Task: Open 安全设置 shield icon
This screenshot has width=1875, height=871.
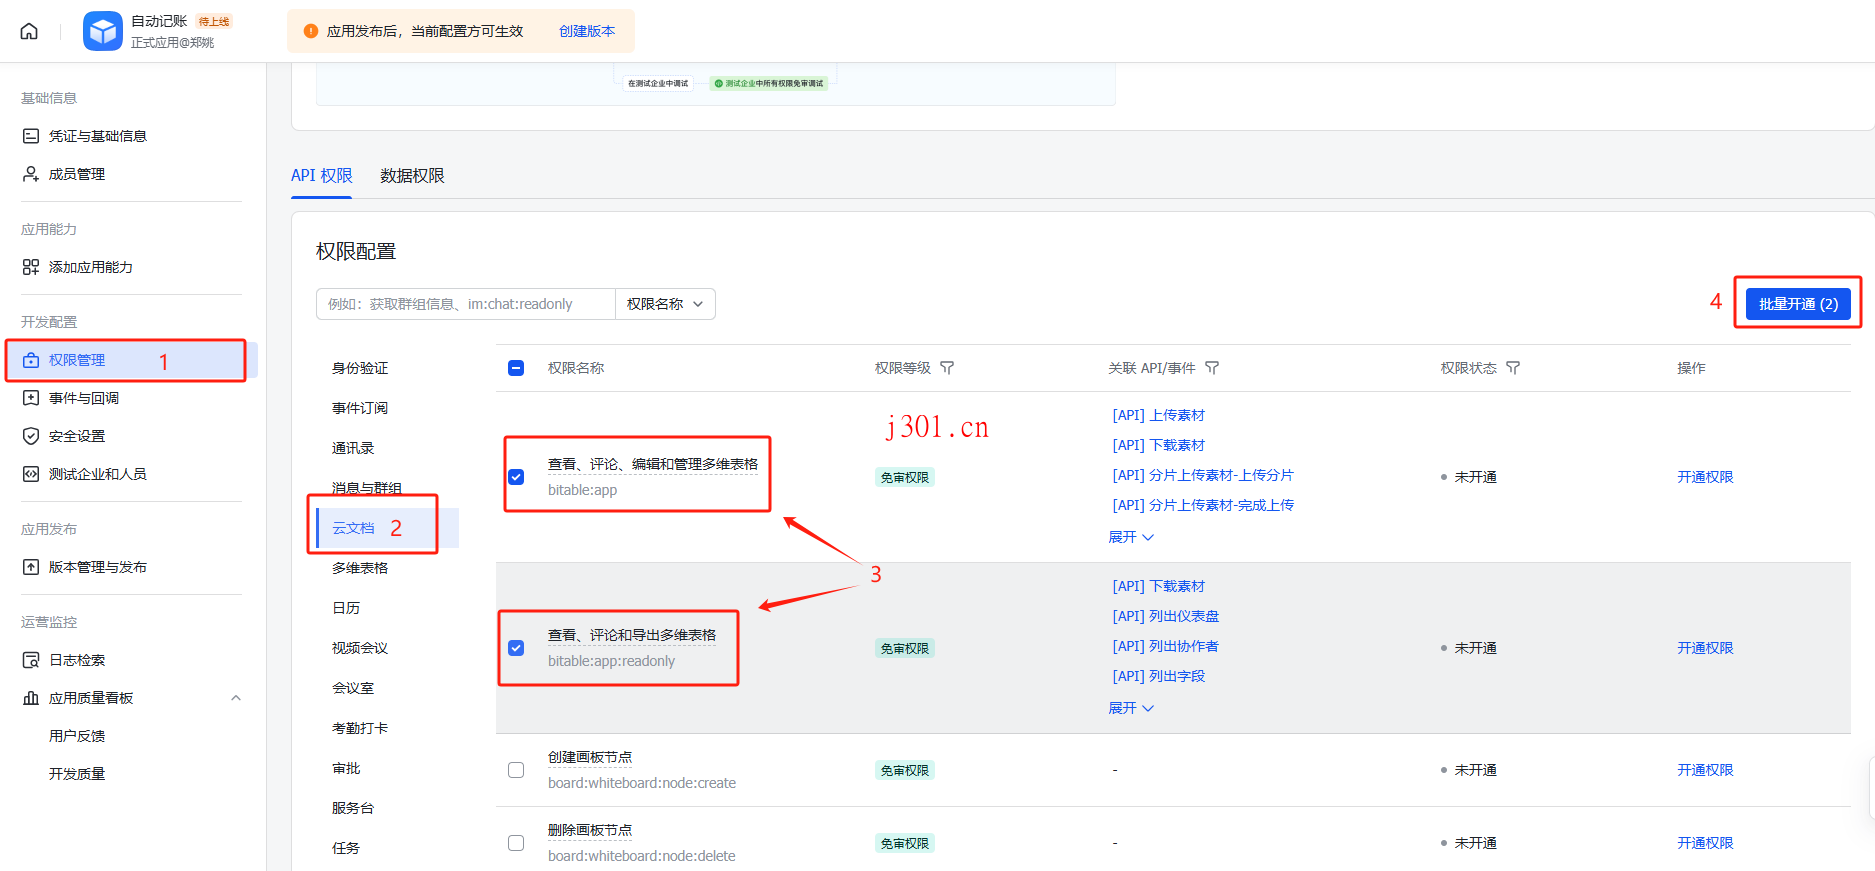Action: [31, 436]
